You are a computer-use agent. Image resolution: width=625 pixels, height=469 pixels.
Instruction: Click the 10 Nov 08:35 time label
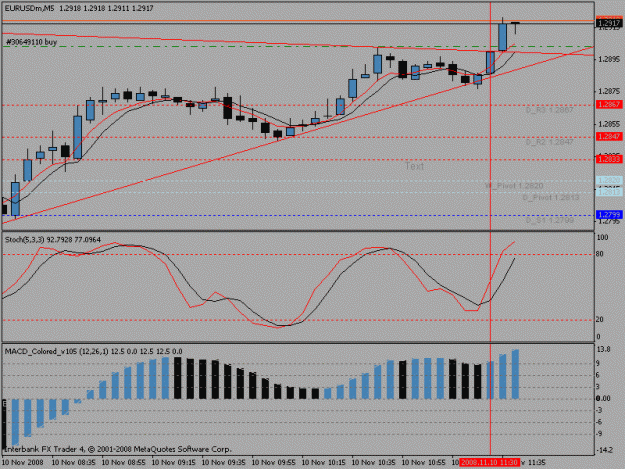74,463
